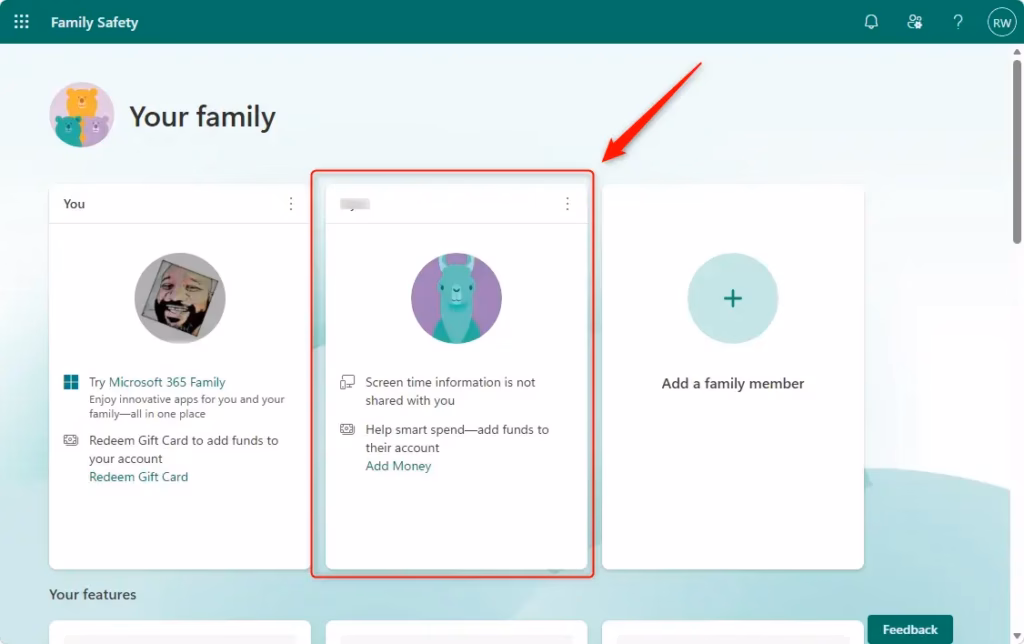Click Family Safety header title
Image resolution: width=1024 pixels, height=644 pixels.
click(x=95, y=22)
